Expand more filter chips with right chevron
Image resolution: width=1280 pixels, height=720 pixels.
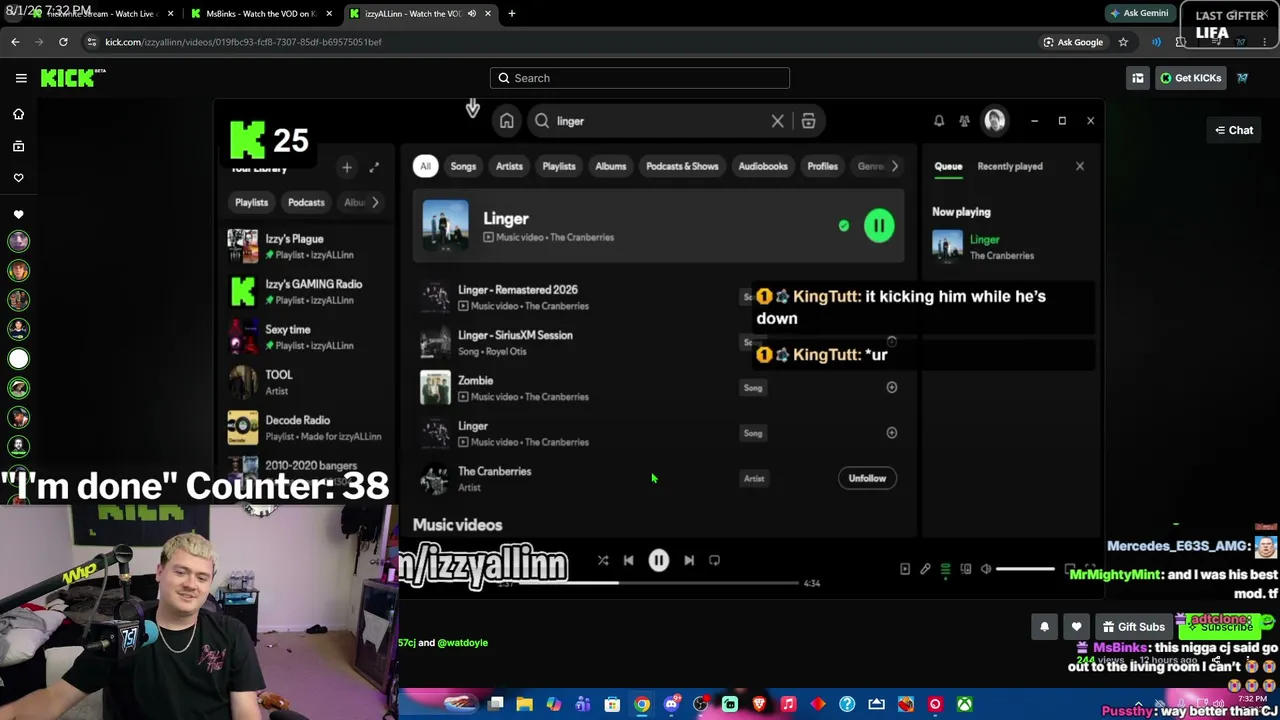pyautogui.click(x=895, y=166)
